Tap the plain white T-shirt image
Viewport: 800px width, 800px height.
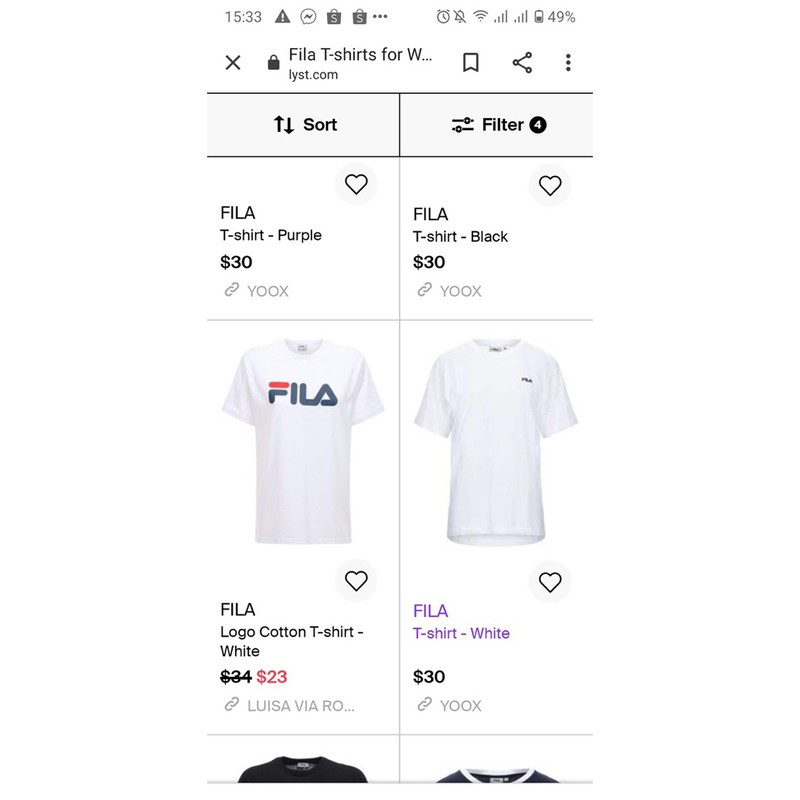click(496, 445)
